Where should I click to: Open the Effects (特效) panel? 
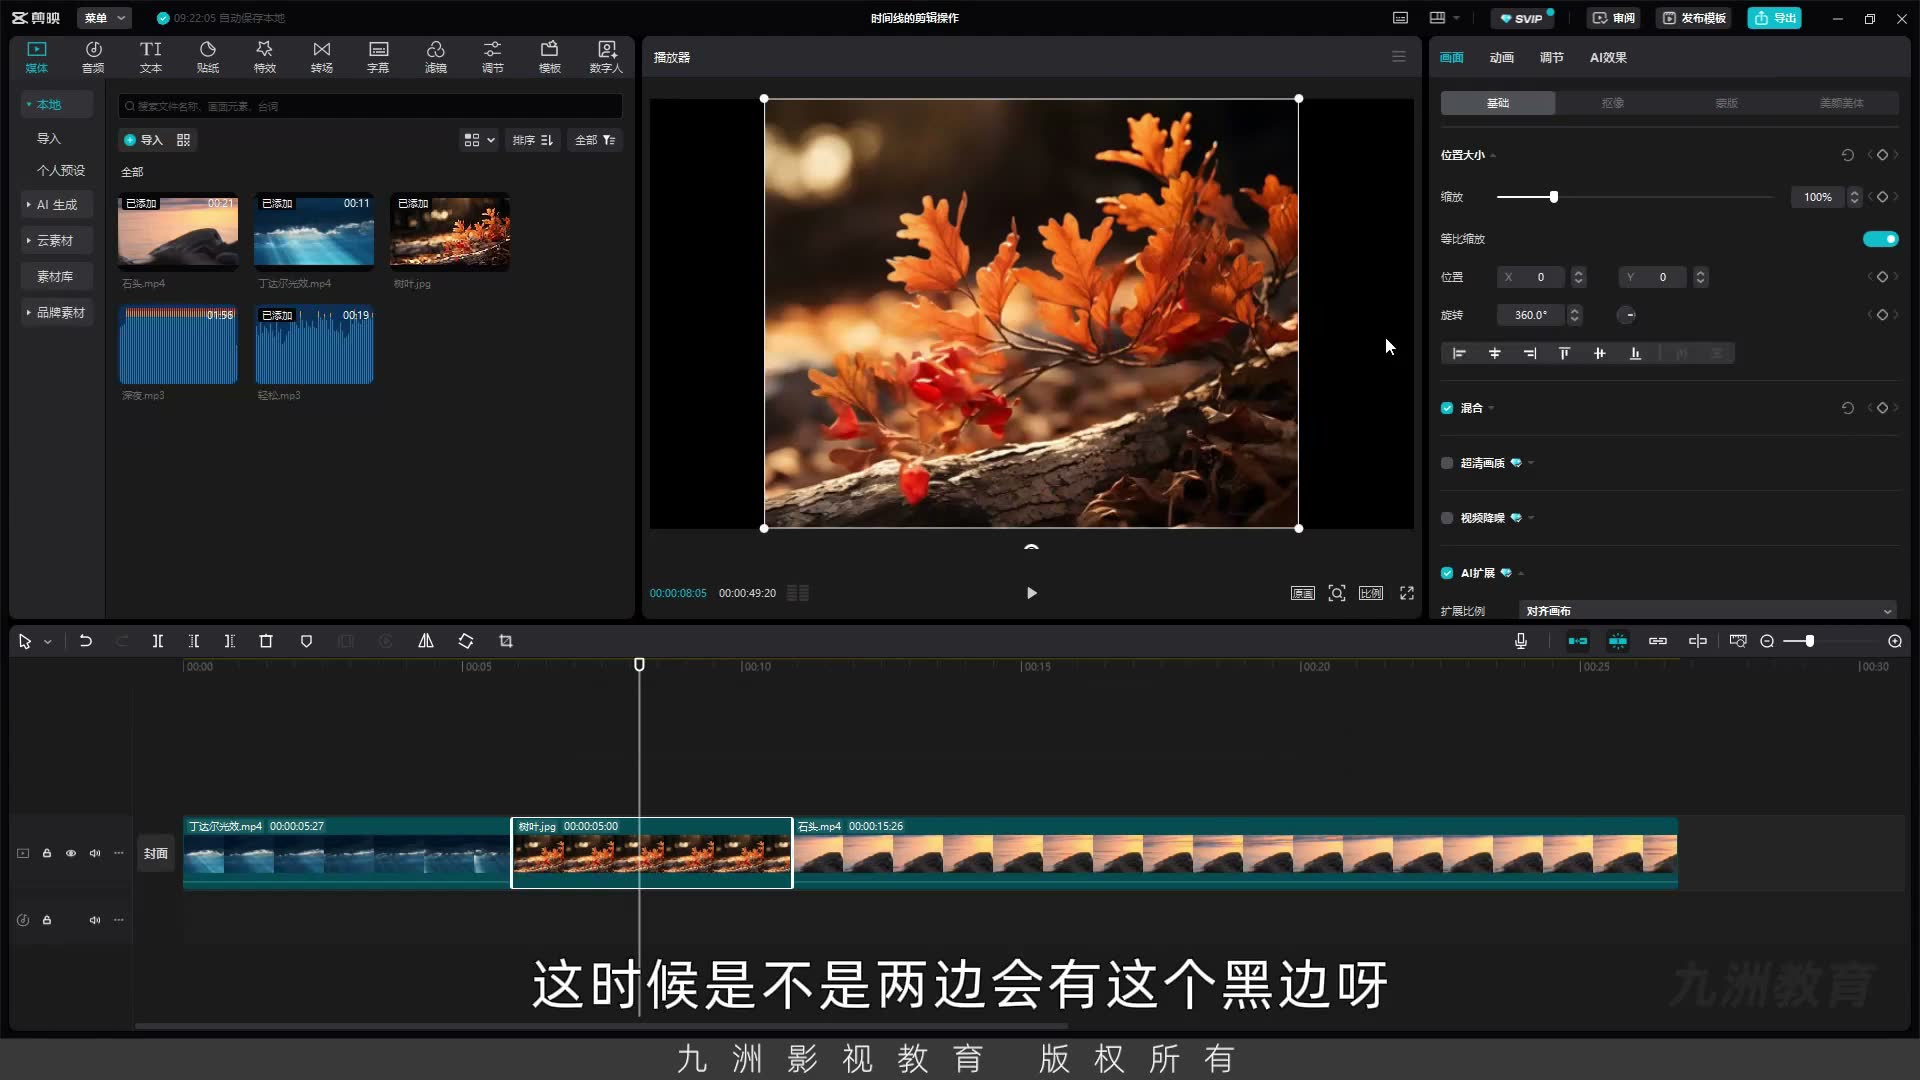pyautogui.click(x=264, y=57)
